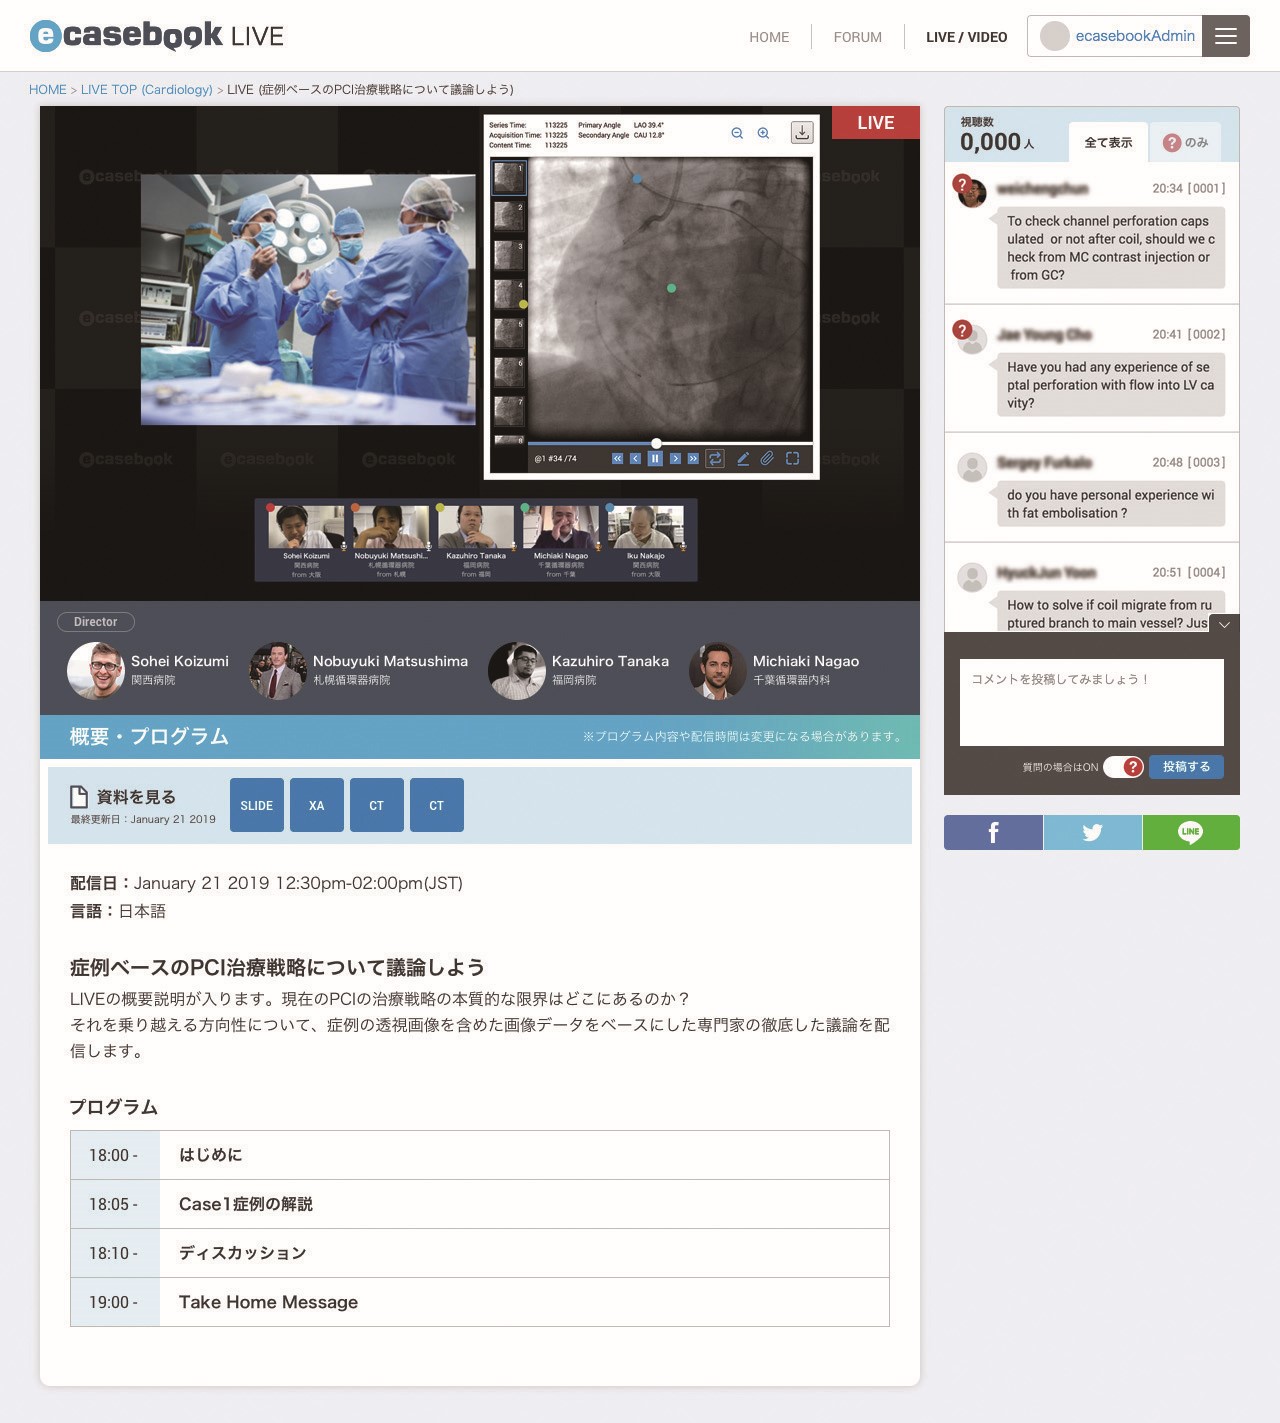The height and width of the screenshot is (1423, 1280).
Task: Collapse the comment list chevron
Action: (x=1225, y=623)
